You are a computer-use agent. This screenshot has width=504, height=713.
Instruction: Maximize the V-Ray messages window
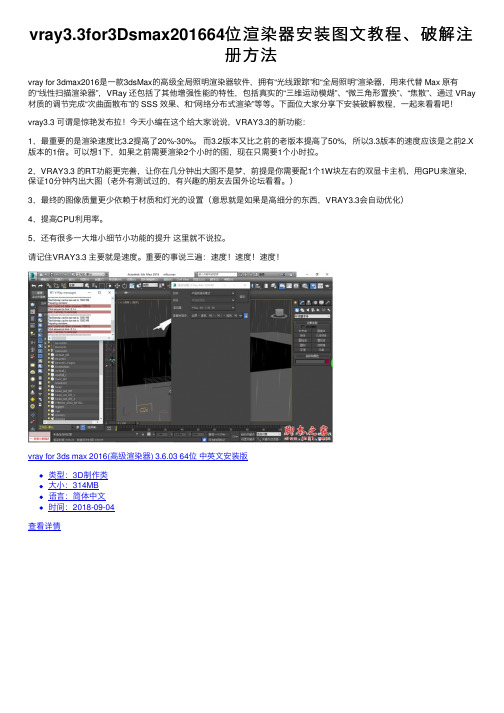point(99,292)
